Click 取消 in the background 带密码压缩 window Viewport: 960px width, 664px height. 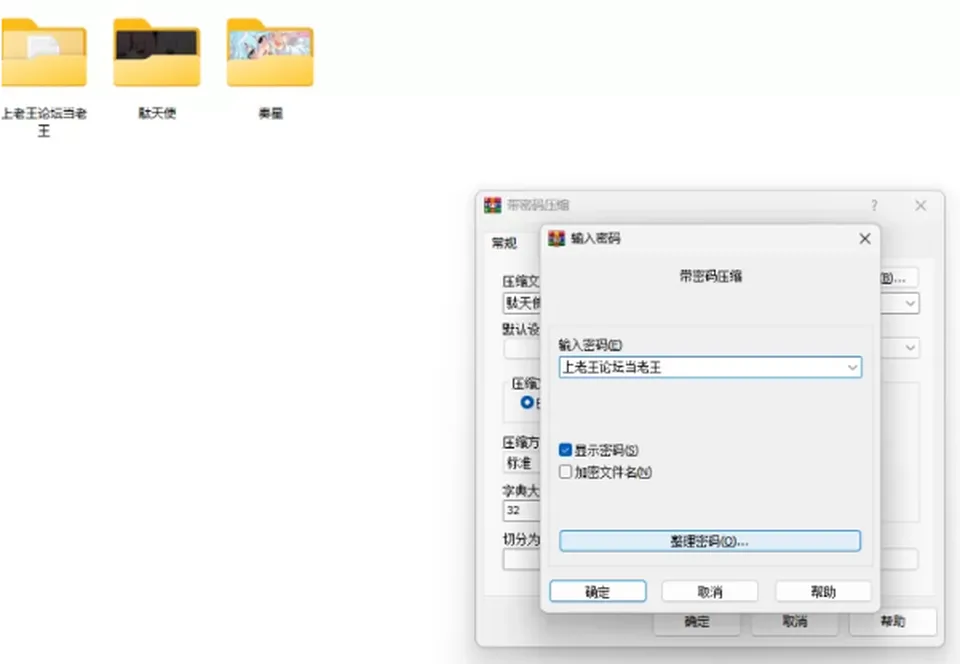pos(795,622)
